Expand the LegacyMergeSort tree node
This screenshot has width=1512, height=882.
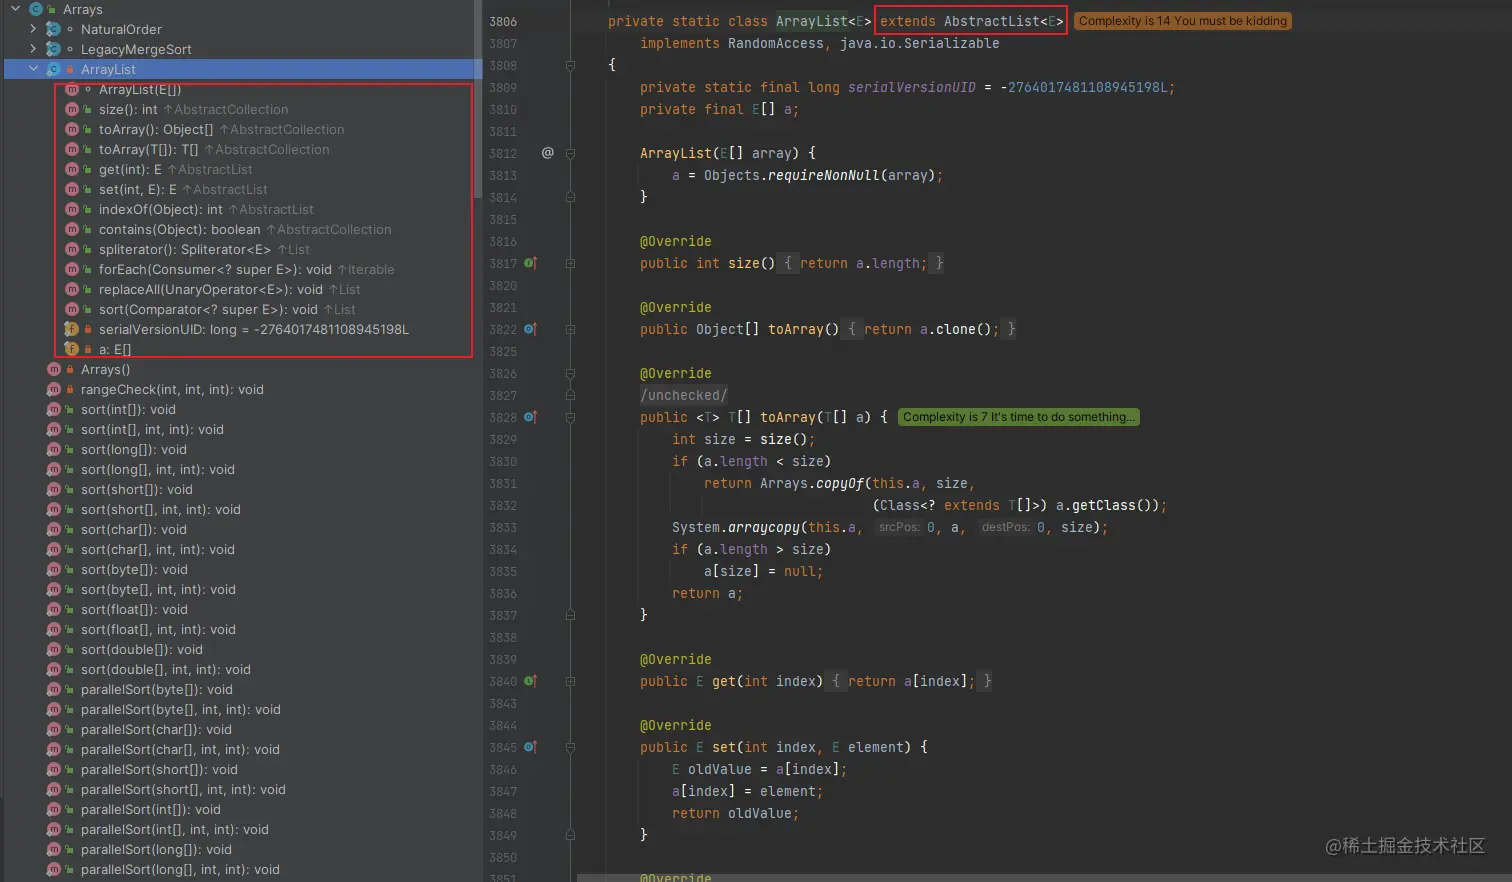(x=33, y=49)
